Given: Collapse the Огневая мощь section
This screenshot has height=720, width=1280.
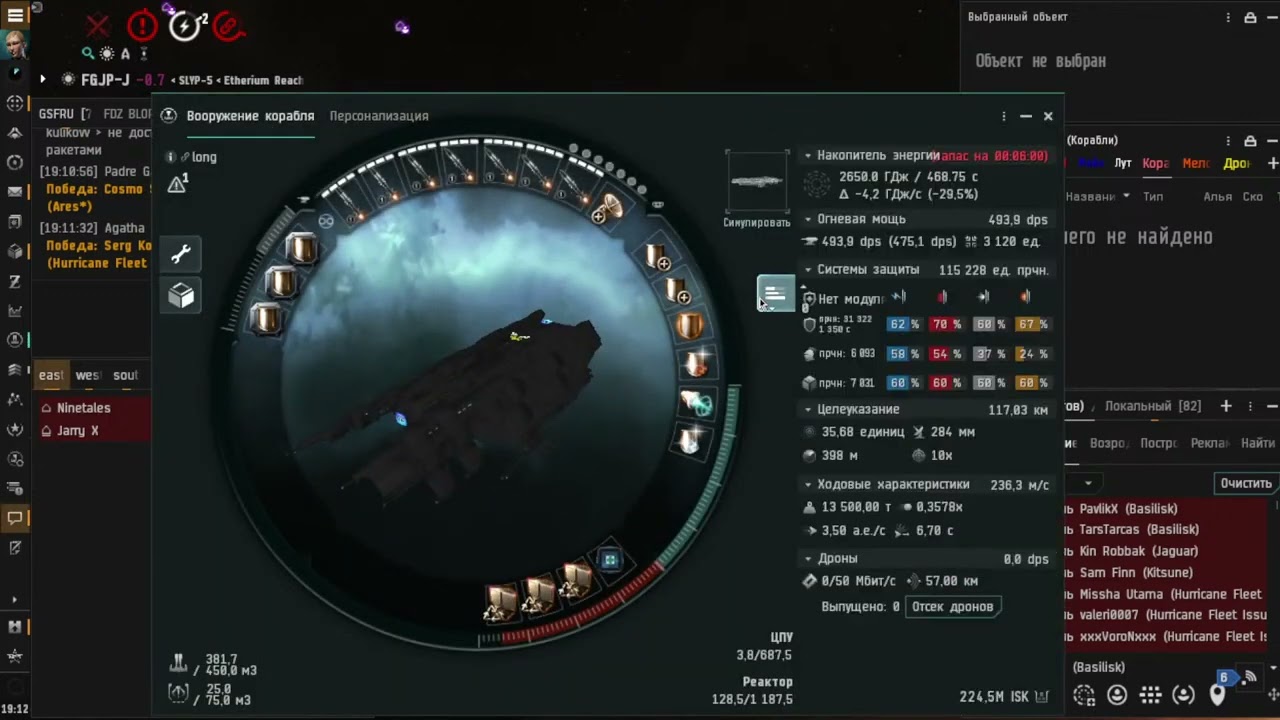Looking at the screenshot, I should pos(808,219).
